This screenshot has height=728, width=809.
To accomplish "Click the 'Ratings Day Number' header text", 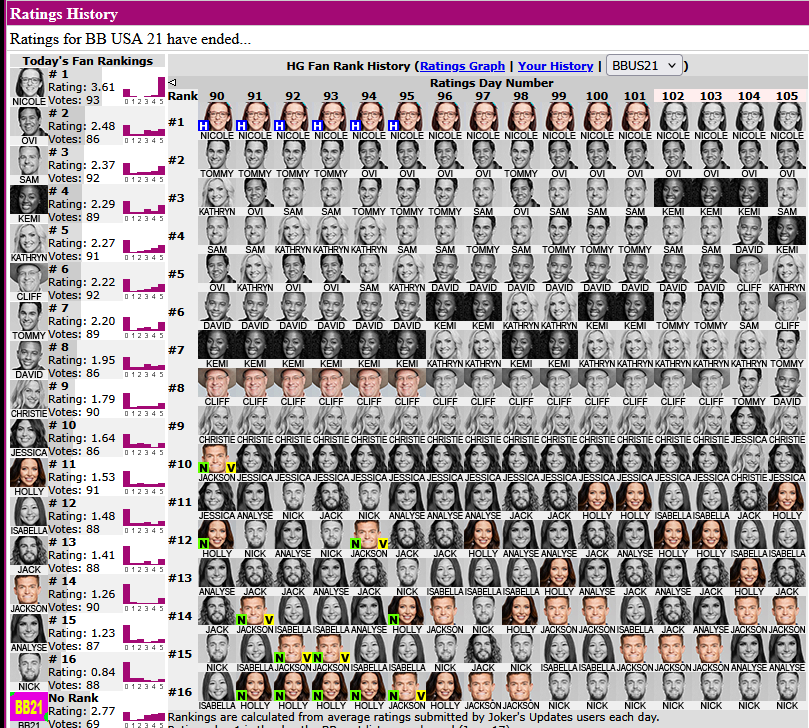I will tap(491, 83).
